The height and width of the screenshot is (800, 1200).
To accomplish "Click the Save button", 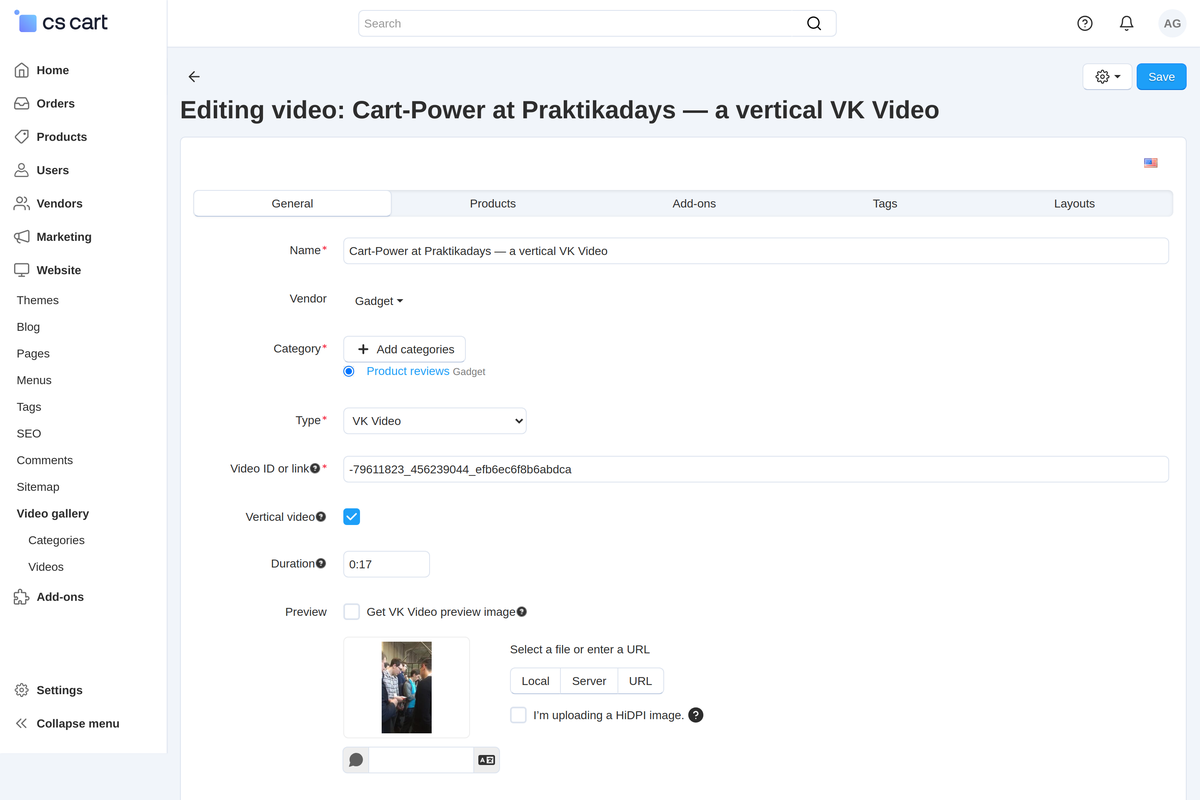I will click(1161, 77).
